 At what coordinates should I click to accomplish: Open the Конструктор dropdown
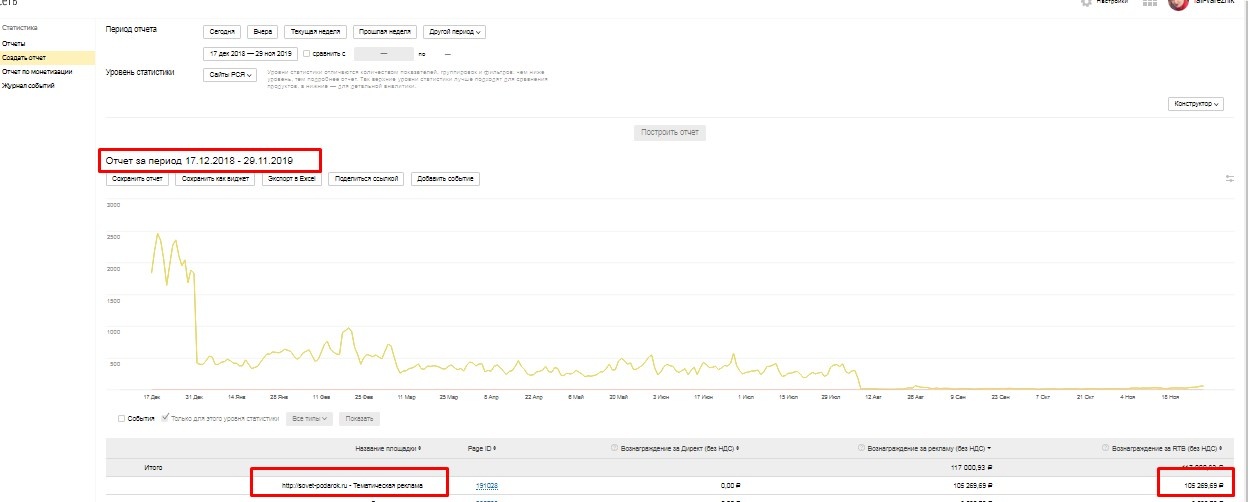point(1196,103)
